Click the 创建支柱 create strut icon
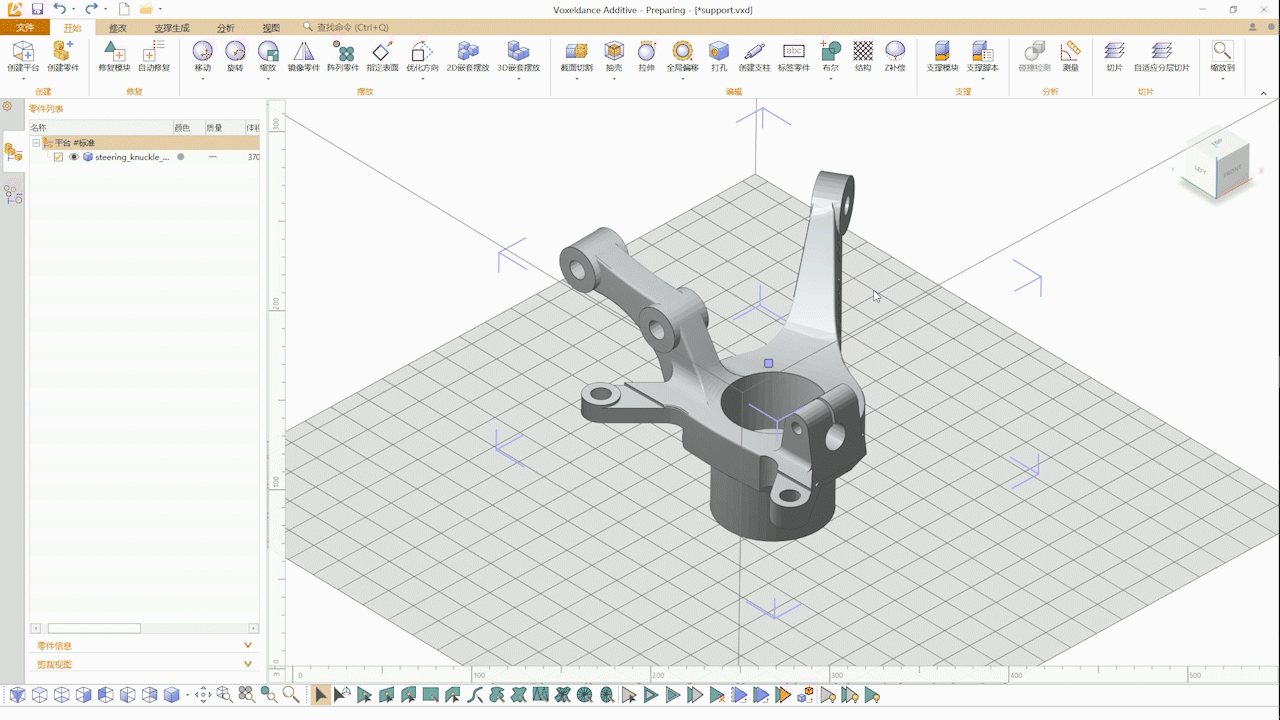 (x=755, y=51)
